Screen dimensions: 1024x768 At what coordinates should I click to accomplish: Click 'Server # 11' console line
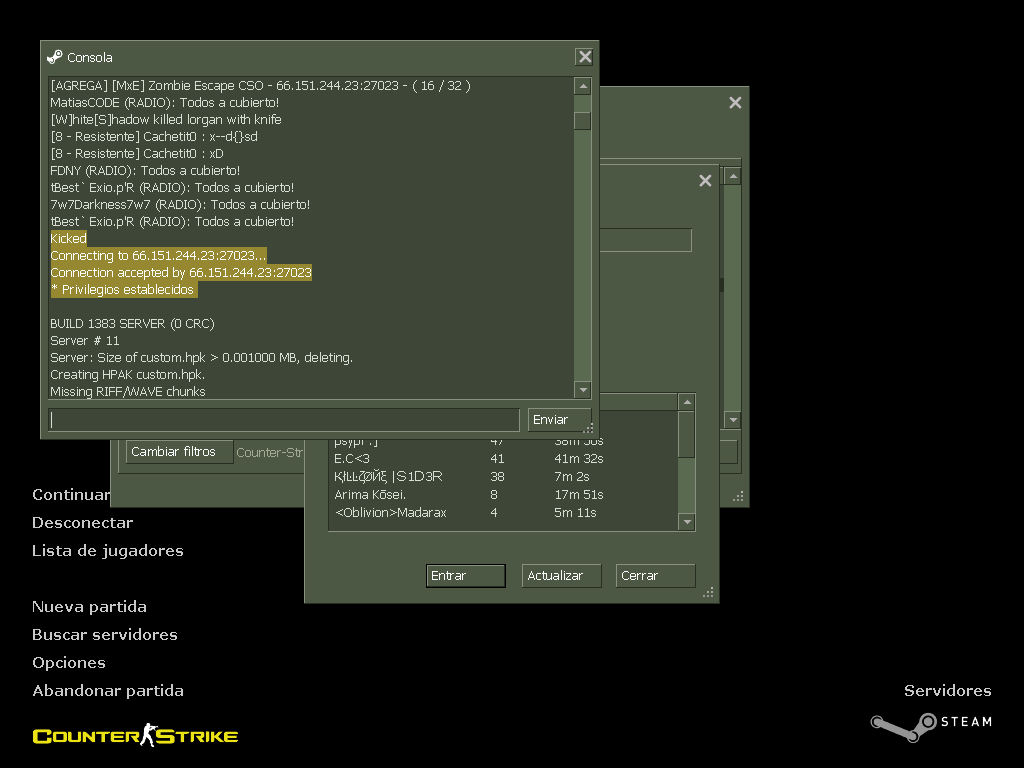coord(85,341)
